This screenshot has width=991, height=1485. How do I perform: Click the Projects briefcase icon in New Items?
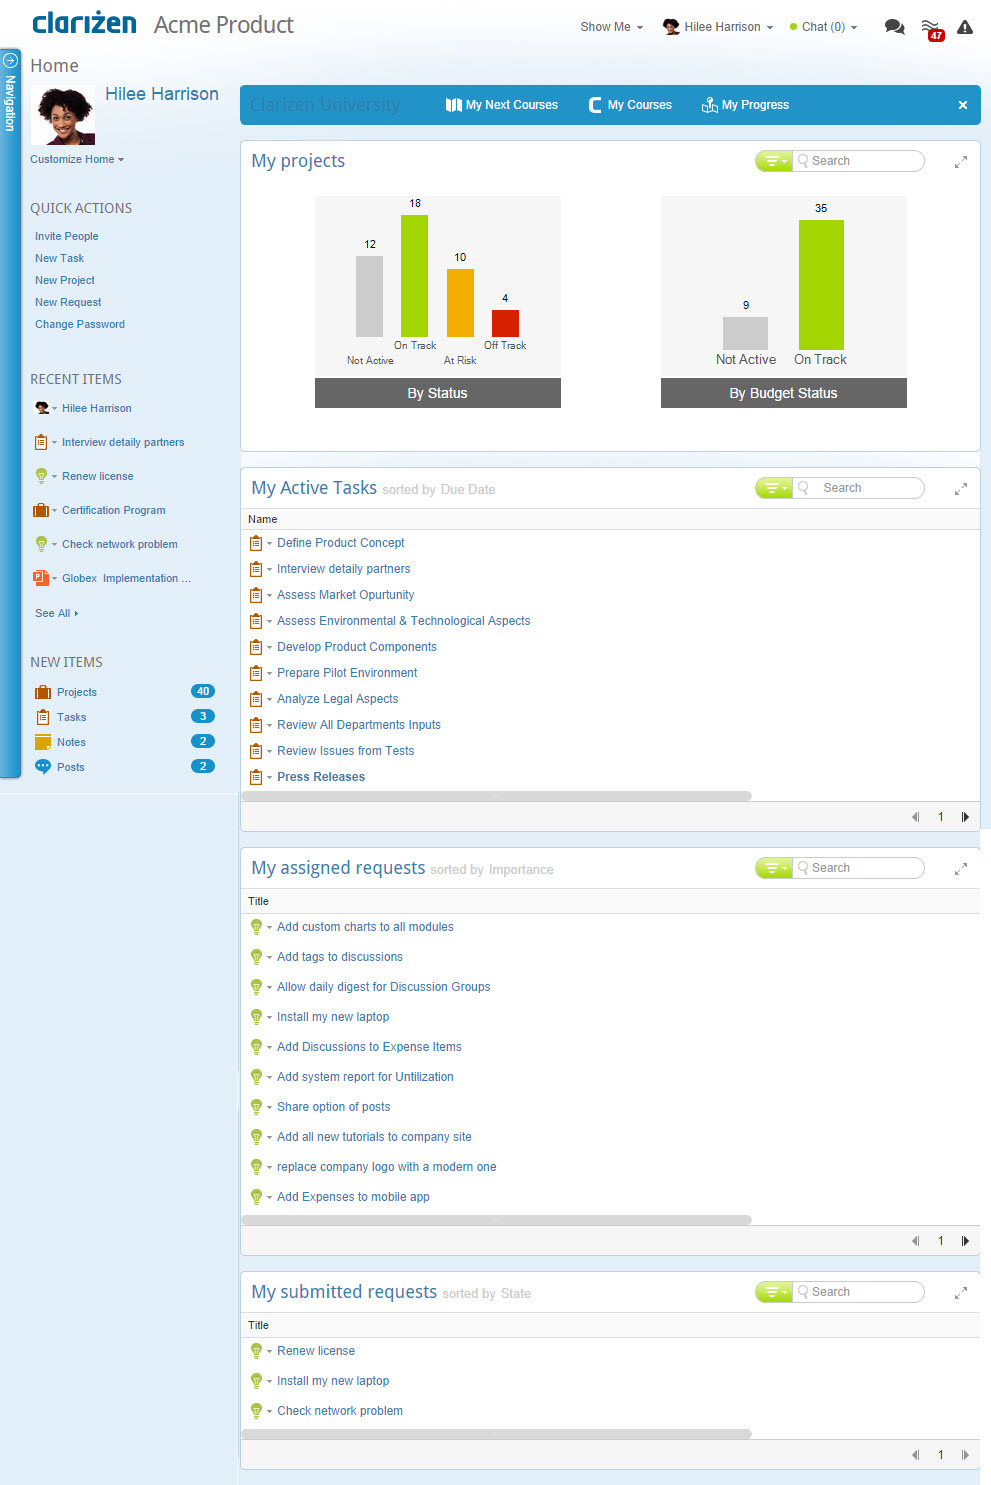[x=43, y=692]
